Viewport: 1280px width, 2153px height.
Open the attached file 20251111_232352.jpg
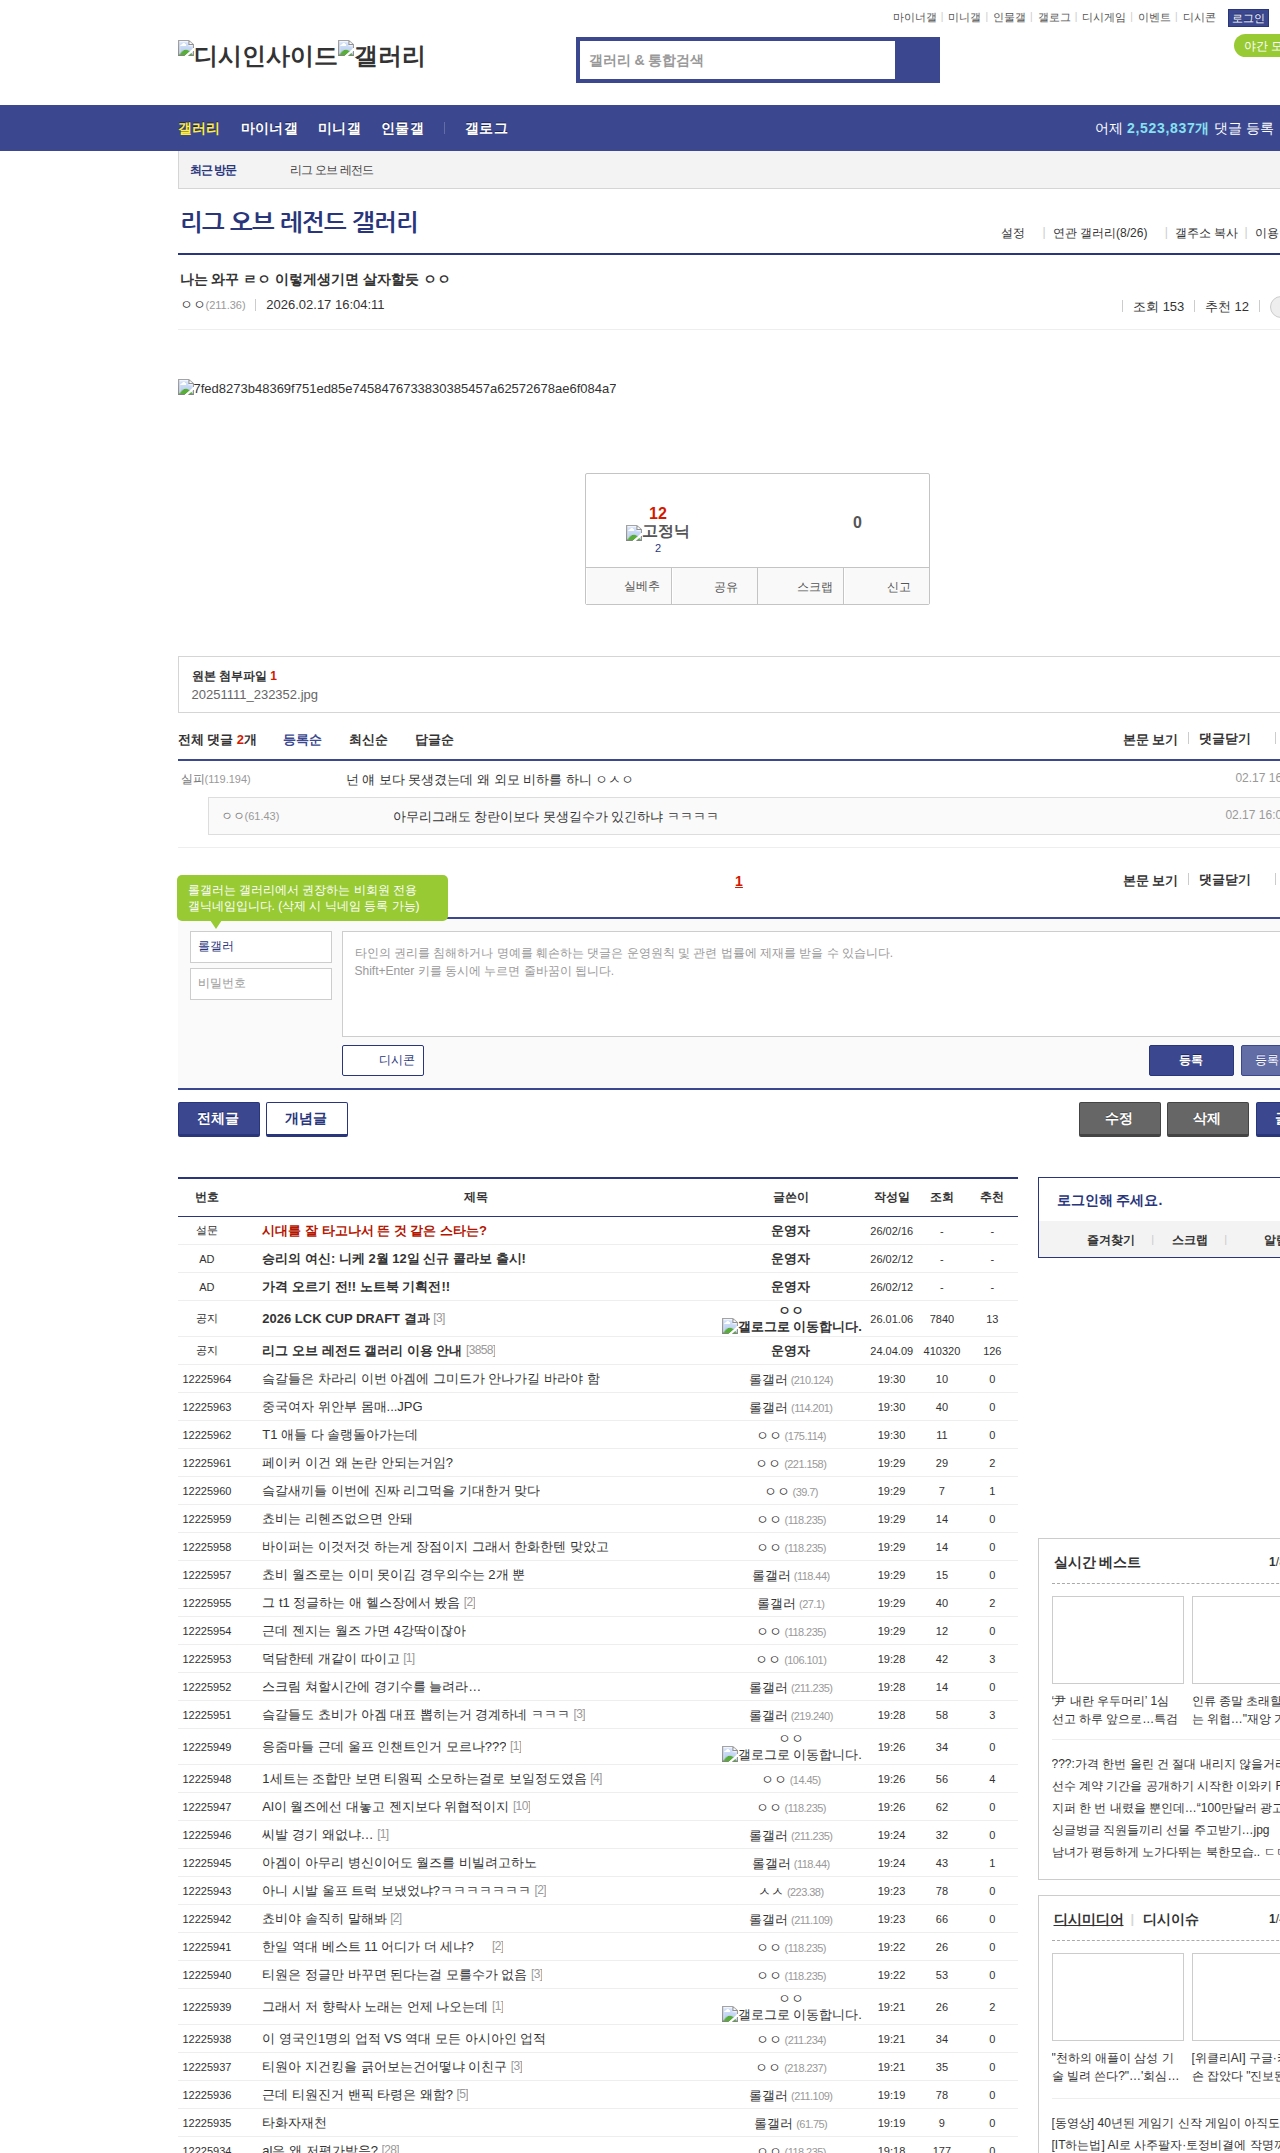[x=254, y=695]
